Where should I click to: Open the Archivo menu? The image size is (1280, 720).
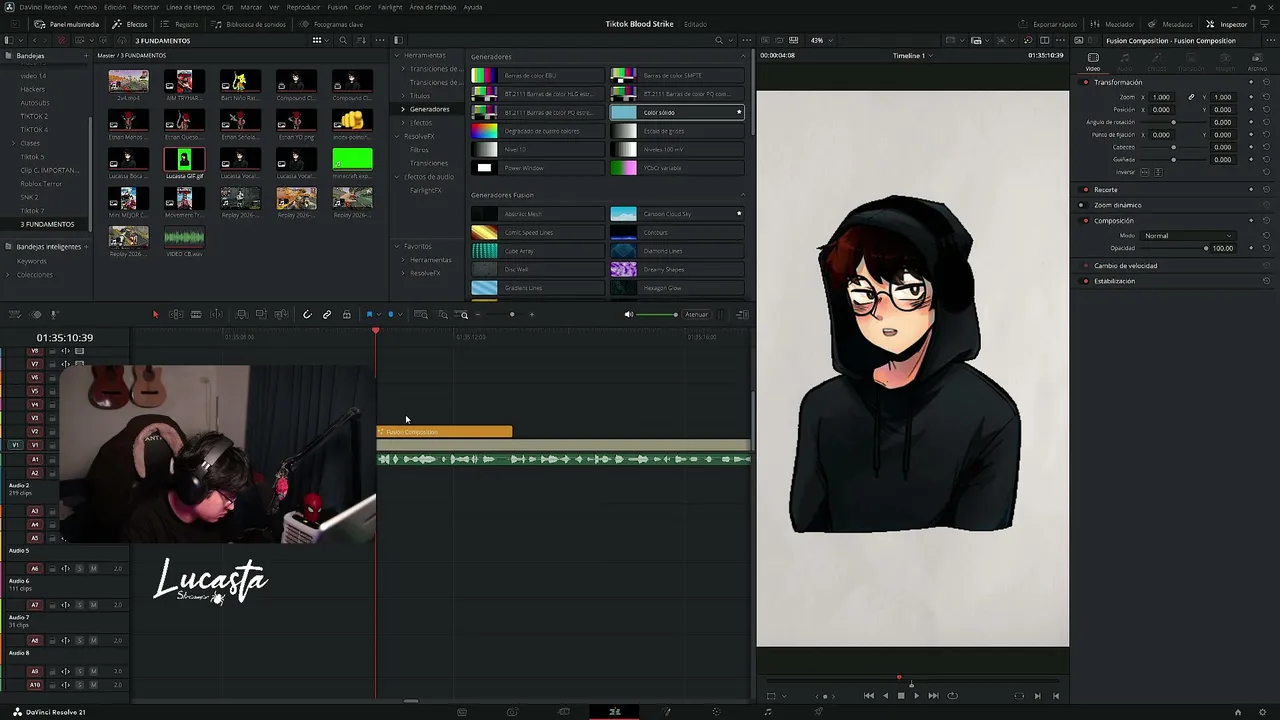86,7
